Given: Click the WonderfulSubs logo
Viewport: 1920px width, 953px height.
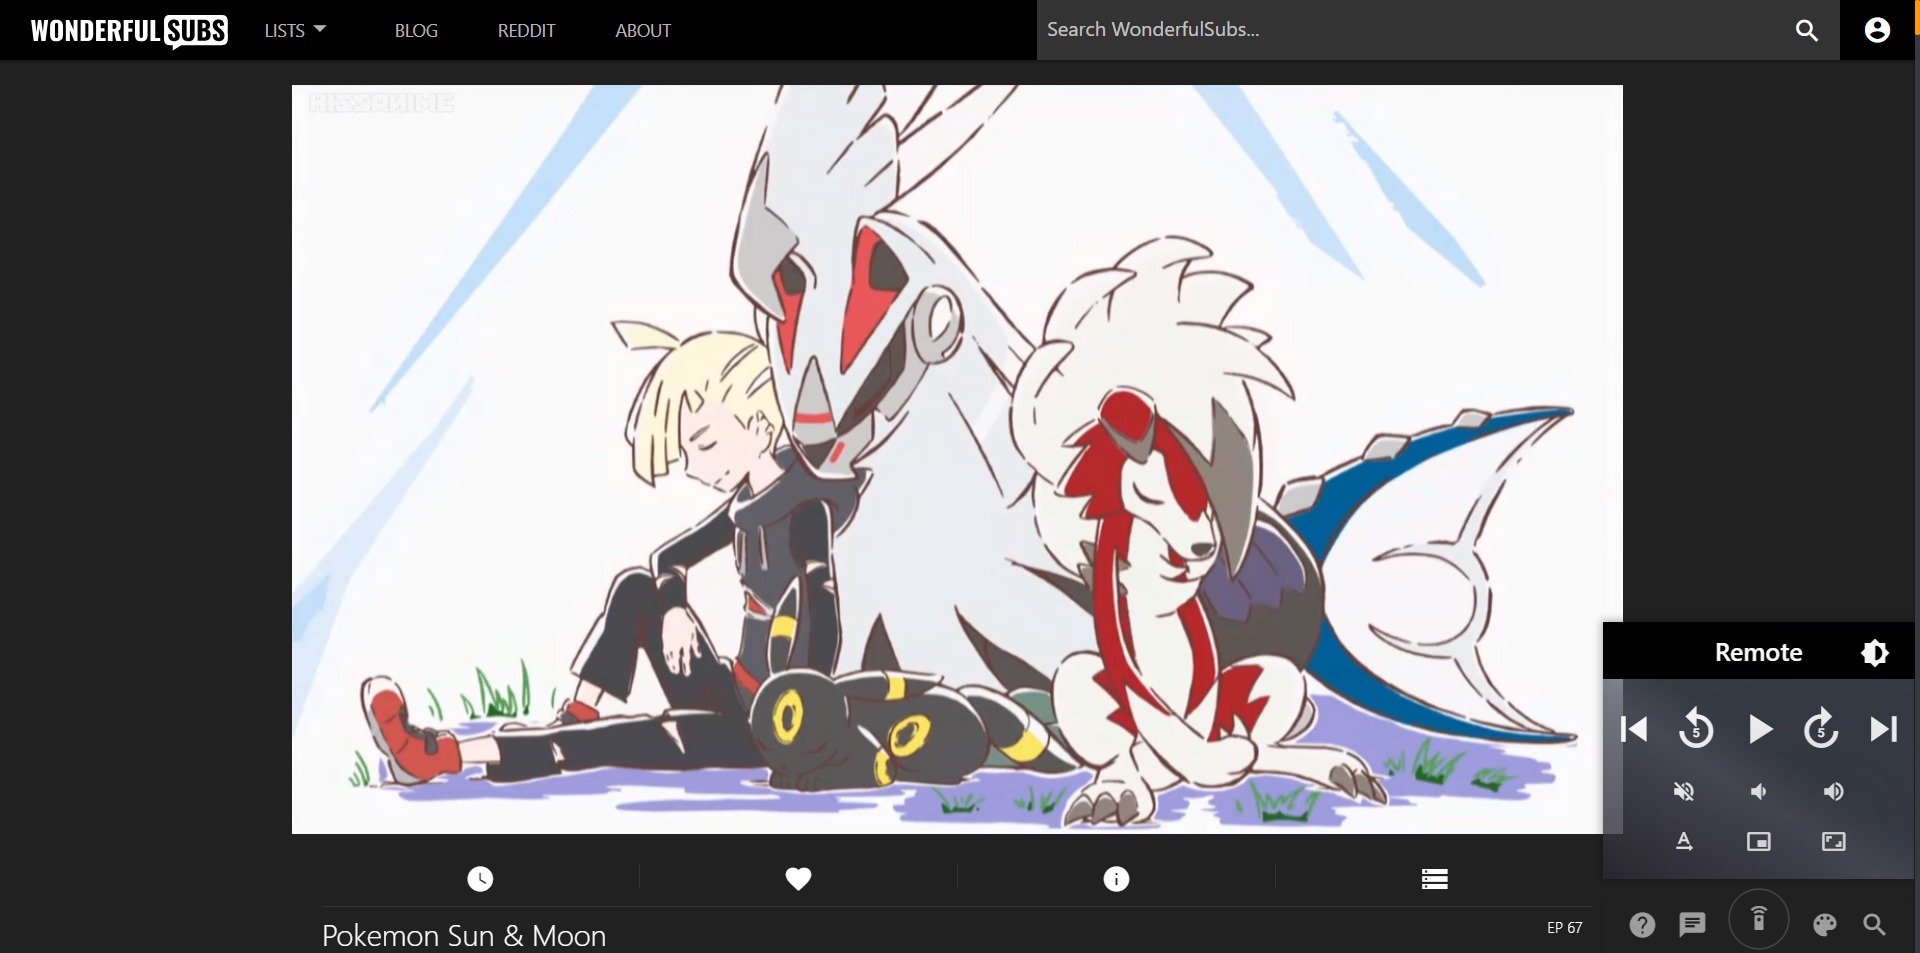Looking at the screenshot, I should coord(129,31).
